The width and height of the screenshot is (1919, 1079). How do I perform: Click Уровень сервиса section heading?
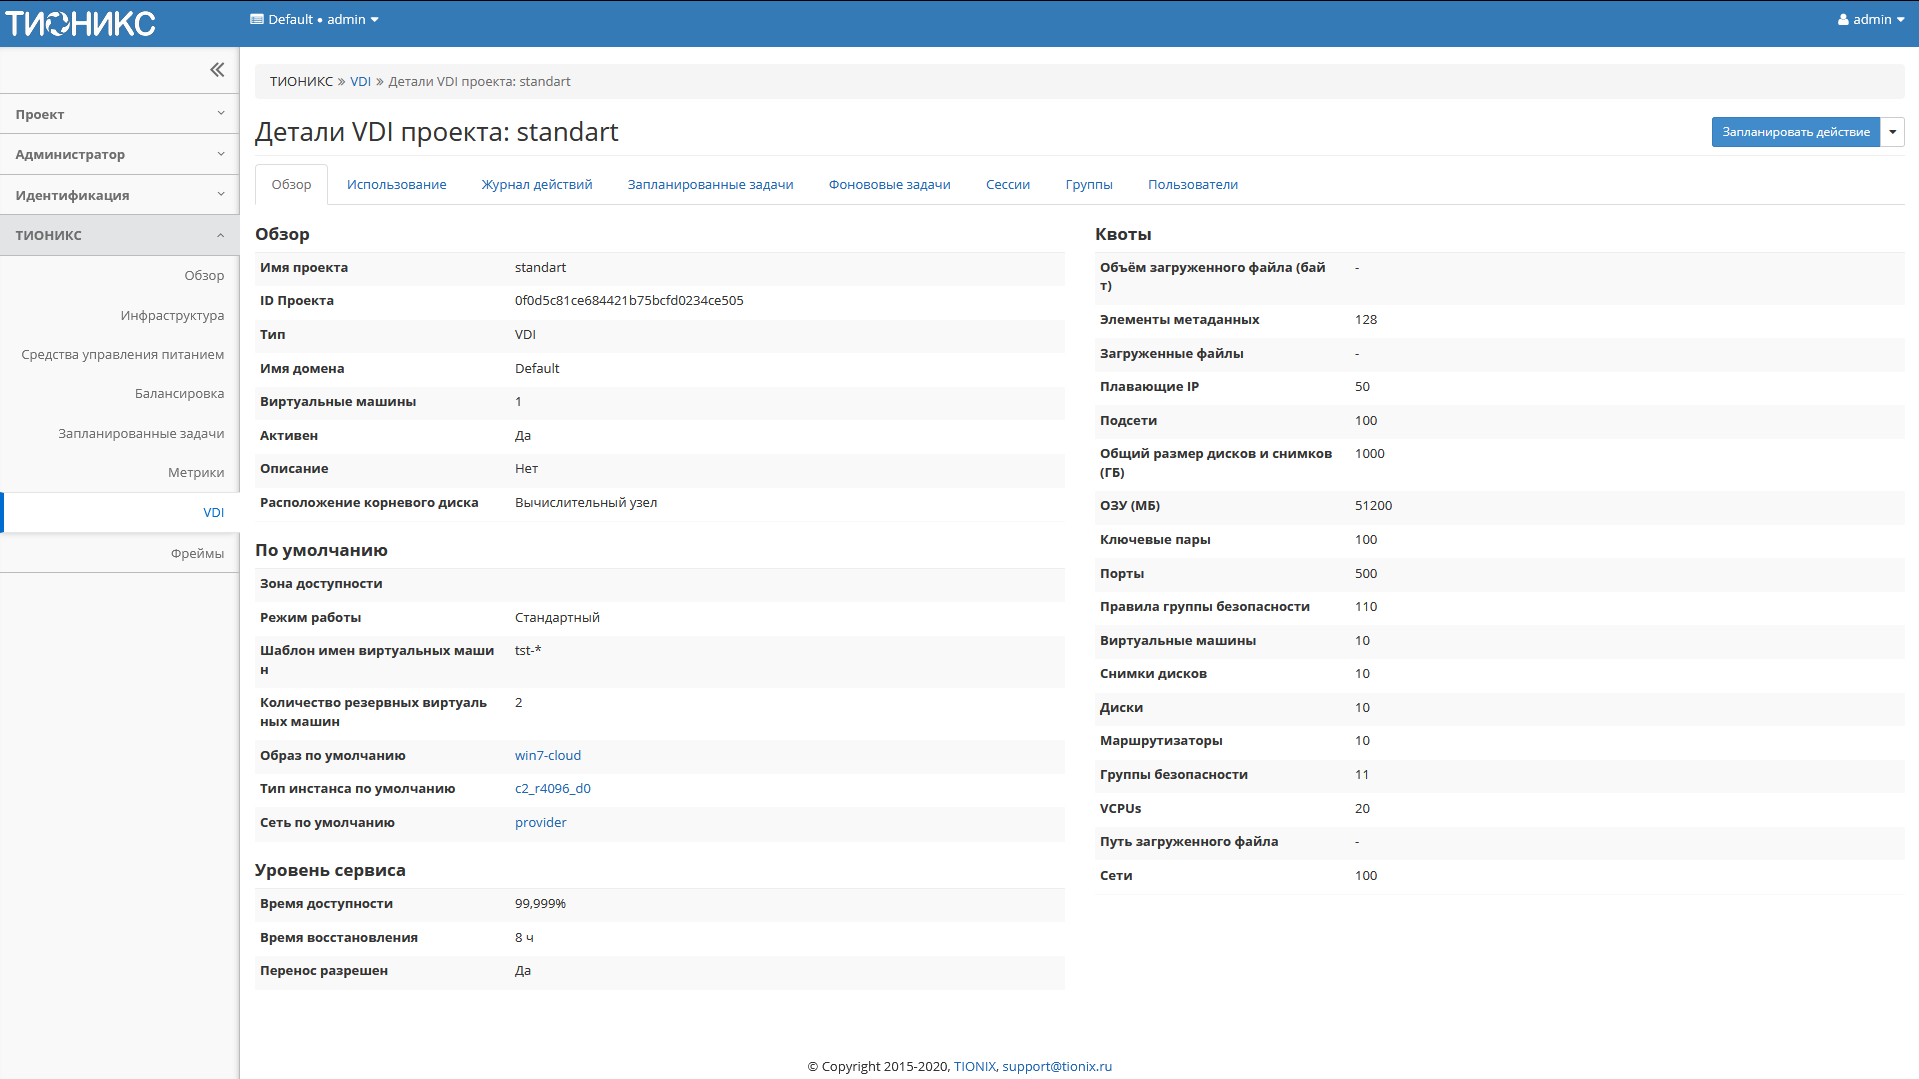[330, 870]
